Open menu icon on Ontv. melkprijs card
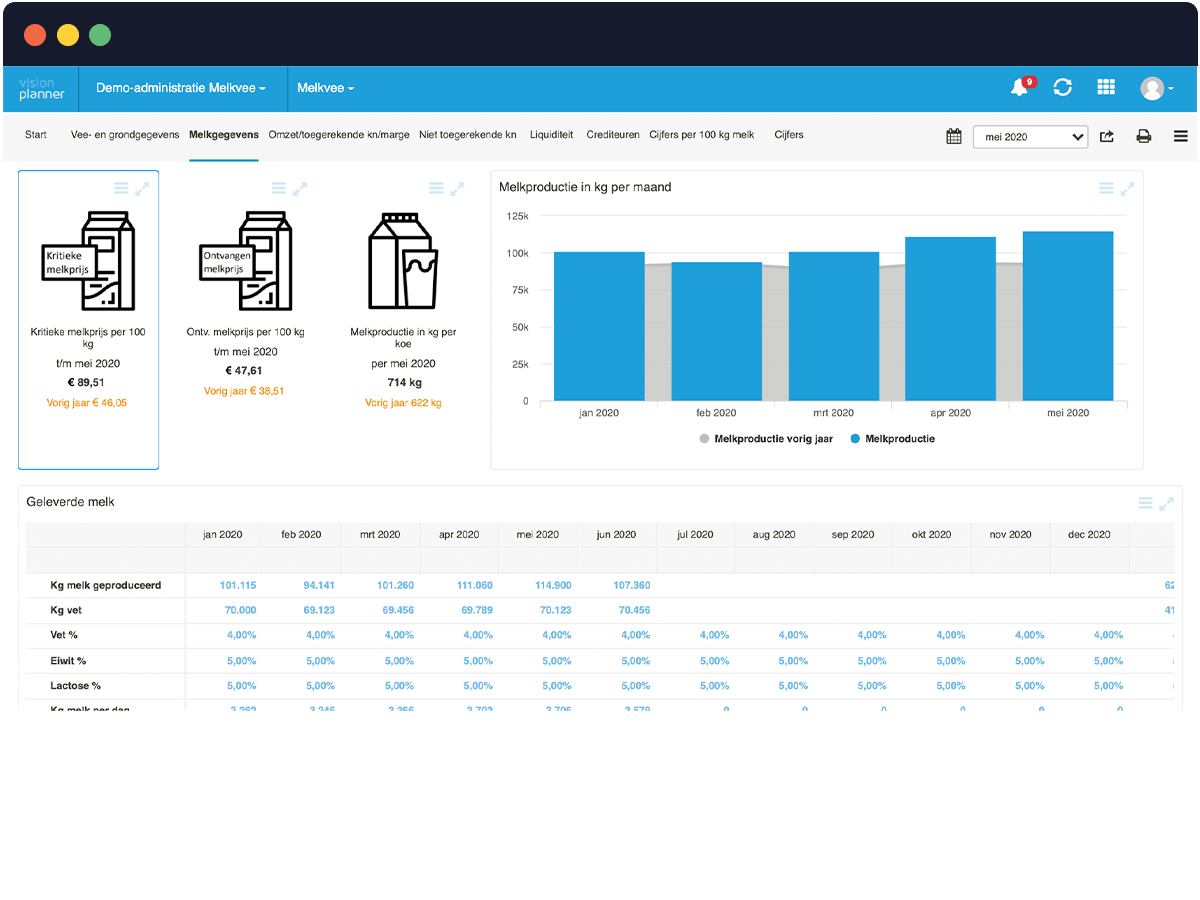This screenshot has width=1200, height=900. point(279,188)
